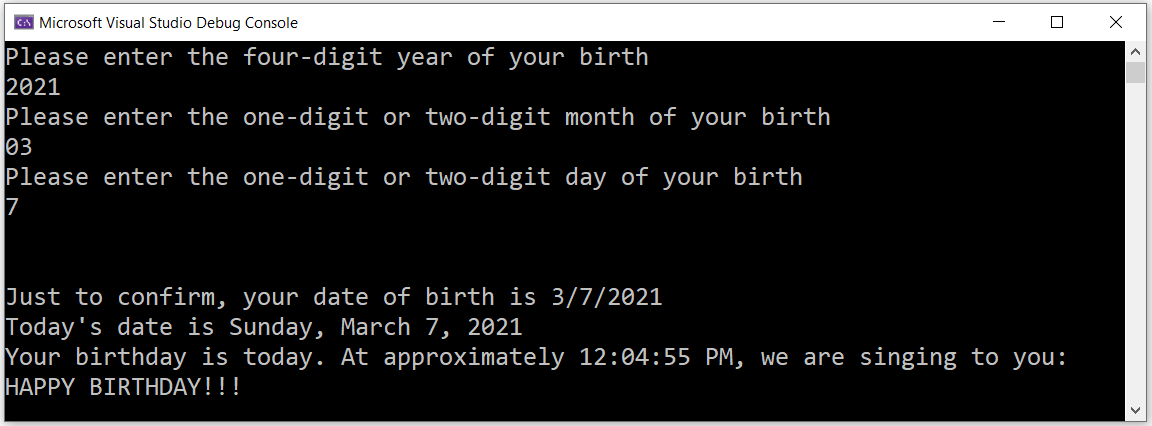Click the entered day value 7
The width and height of the screenshot is (1152, 426).
12,207
